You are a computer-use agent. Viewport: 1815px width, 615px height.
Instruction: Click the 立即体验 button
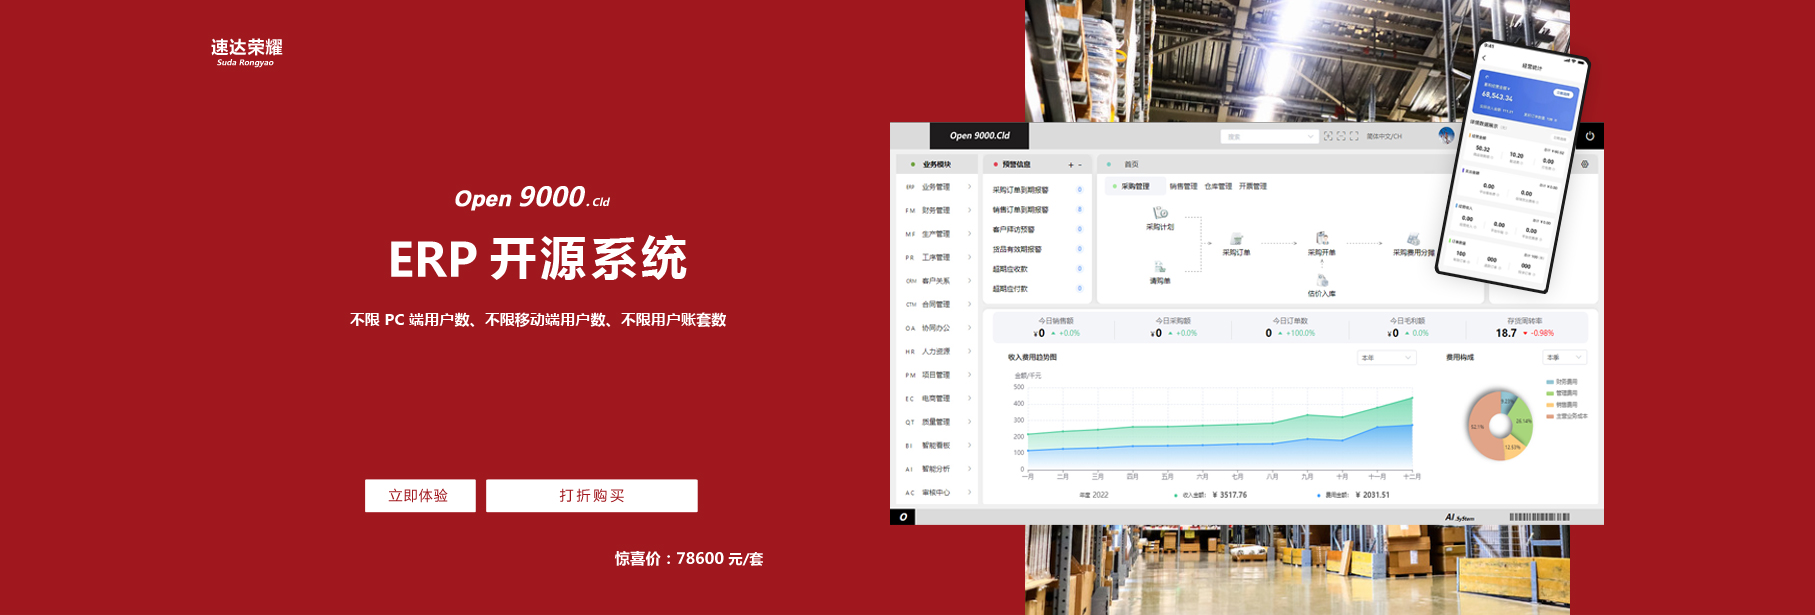(x=420, y=496)
